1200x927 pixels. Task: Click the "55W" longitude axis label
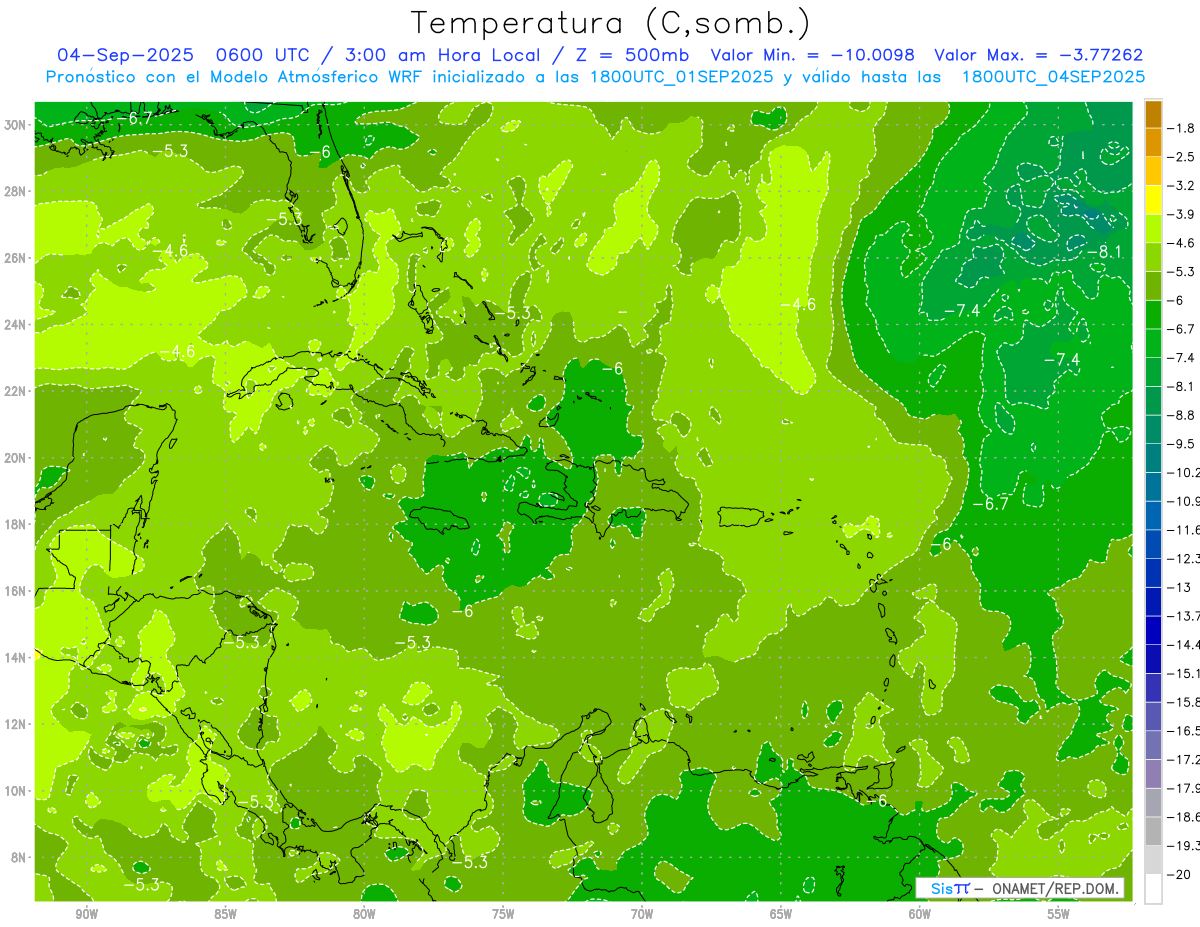tap(1059, 913)
